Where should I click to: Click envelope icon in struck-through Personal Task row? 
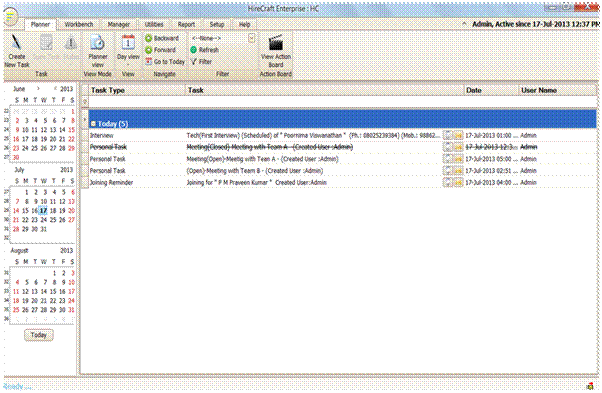pos(458,147)
